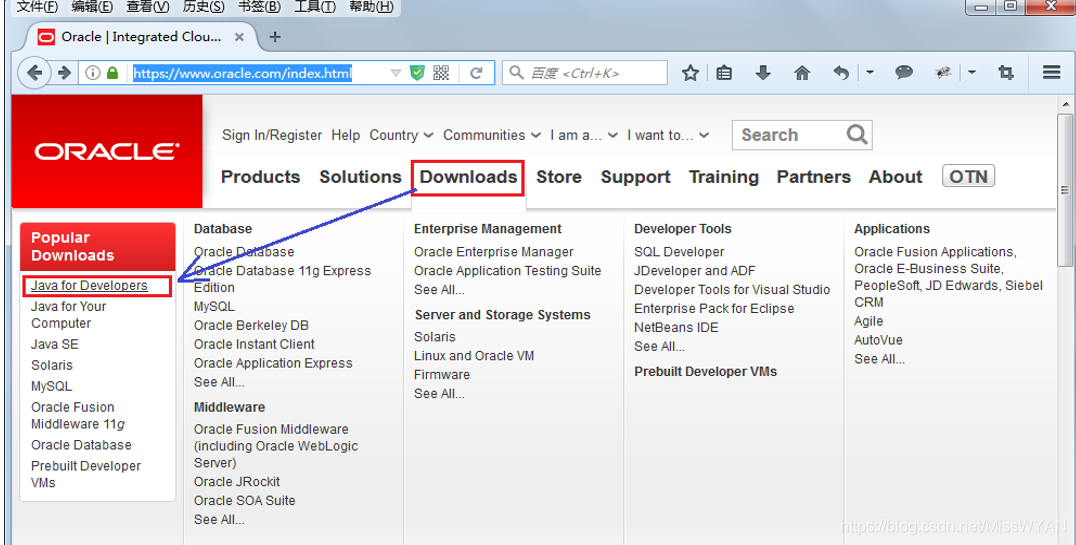
Task: Open the 工具(T) menu
Action: [x=315, y=7]
